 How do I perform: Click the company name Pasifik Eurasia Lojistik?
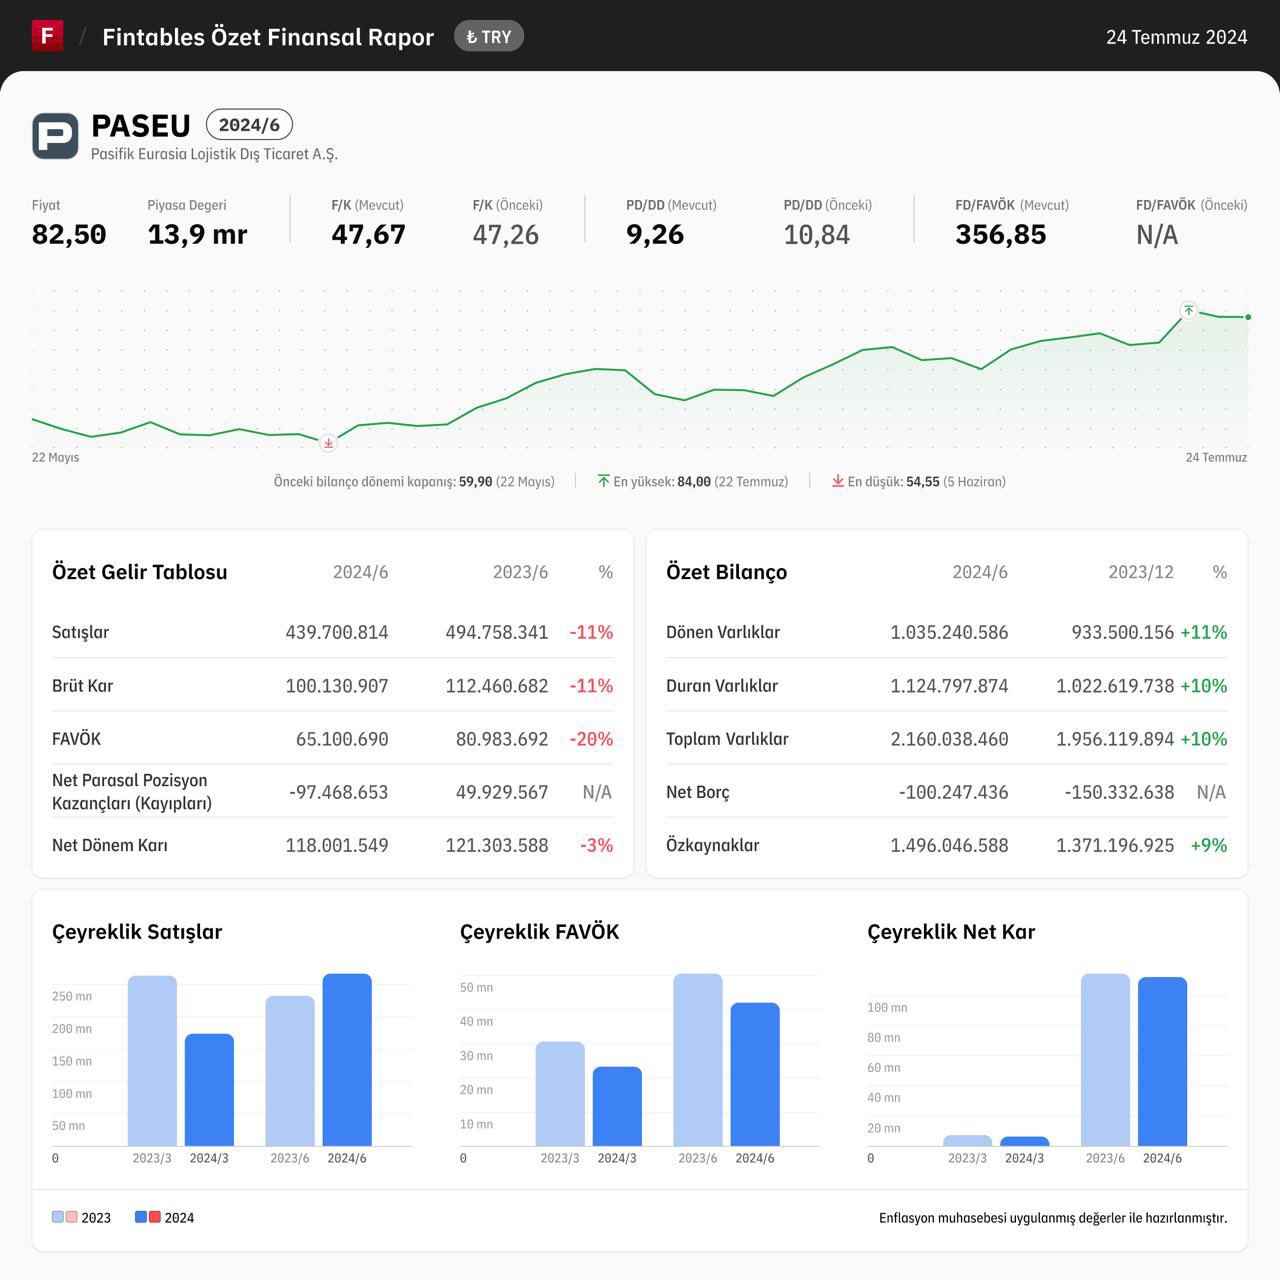[x=214, y=154]
